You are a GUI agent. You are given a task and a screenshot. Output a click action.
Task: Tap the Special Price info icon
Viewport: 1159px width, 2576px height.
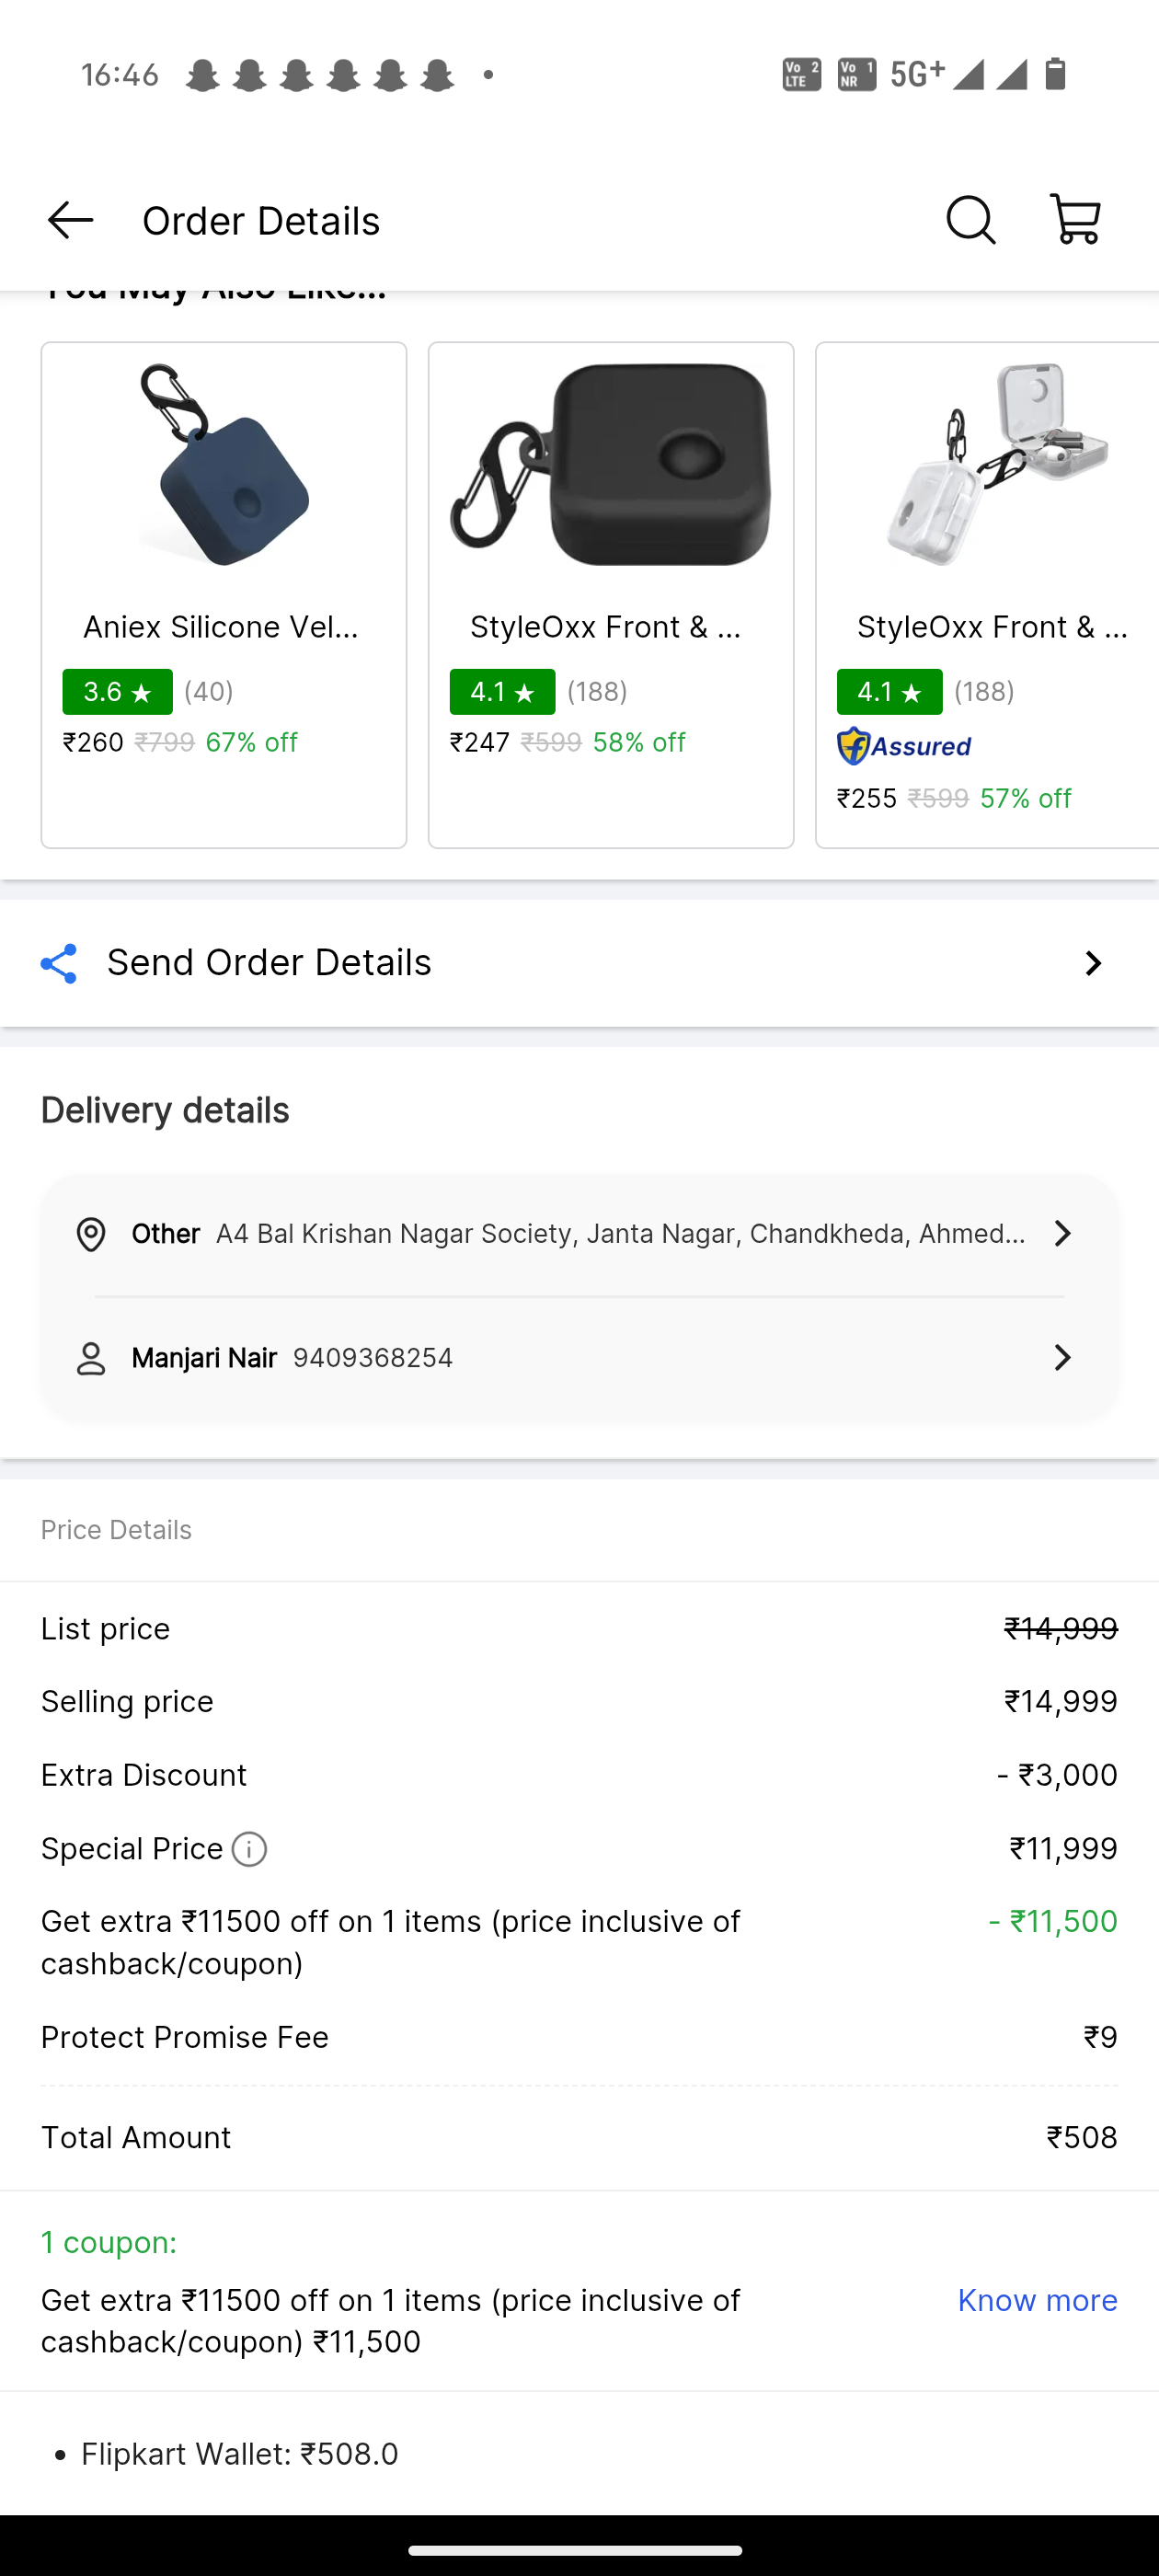(249, 1849)
